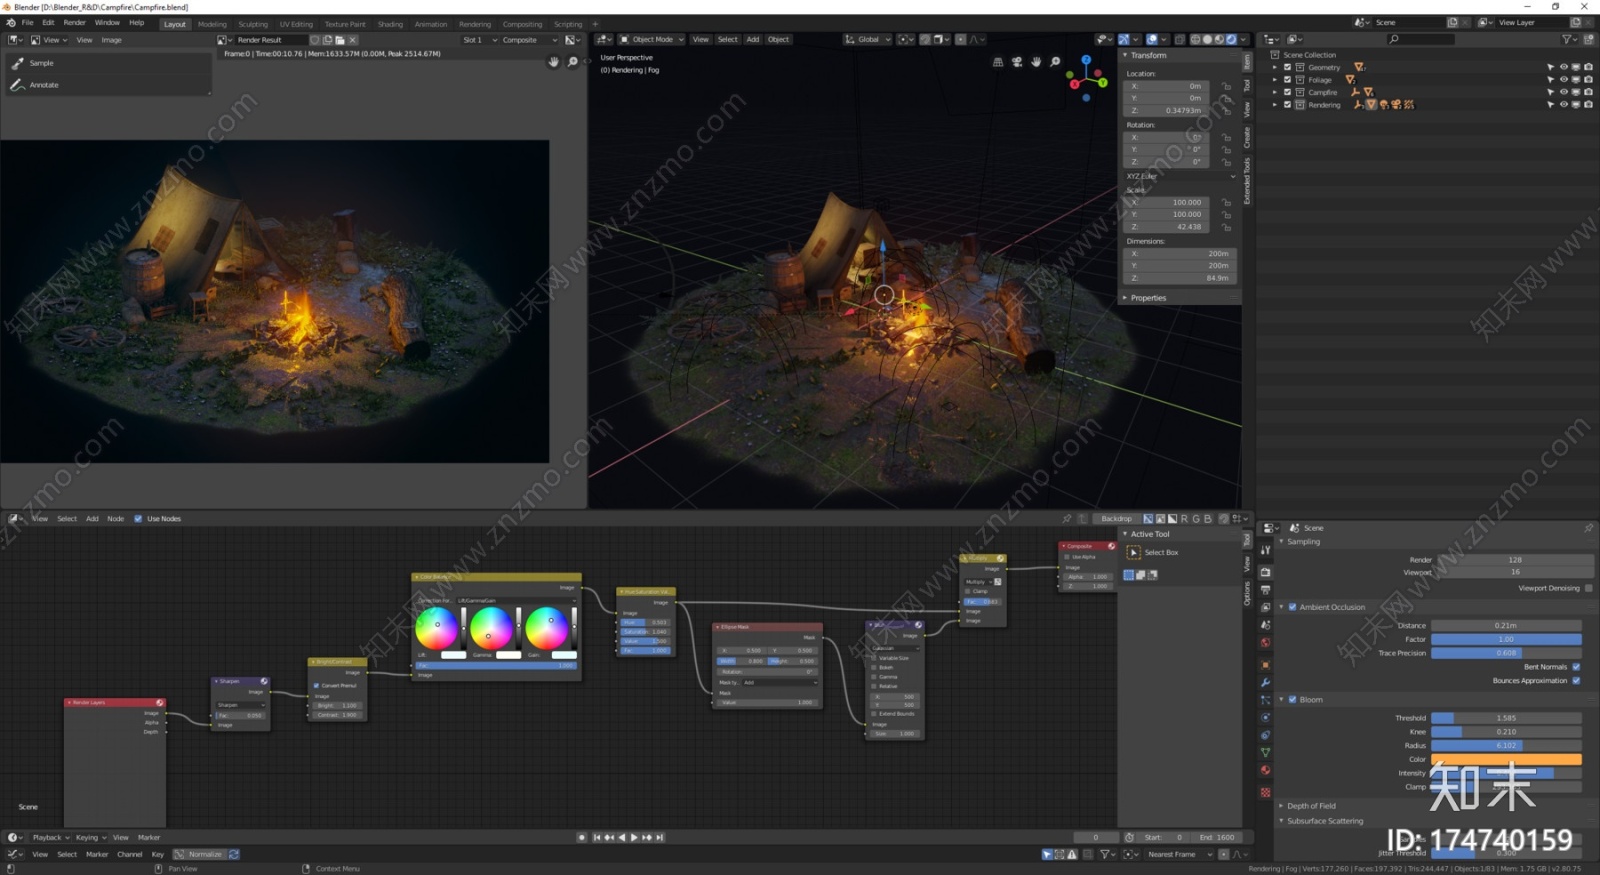Select the Annotate tool in image editor
Screen dimensions: 1600x875
coord(107,85)
